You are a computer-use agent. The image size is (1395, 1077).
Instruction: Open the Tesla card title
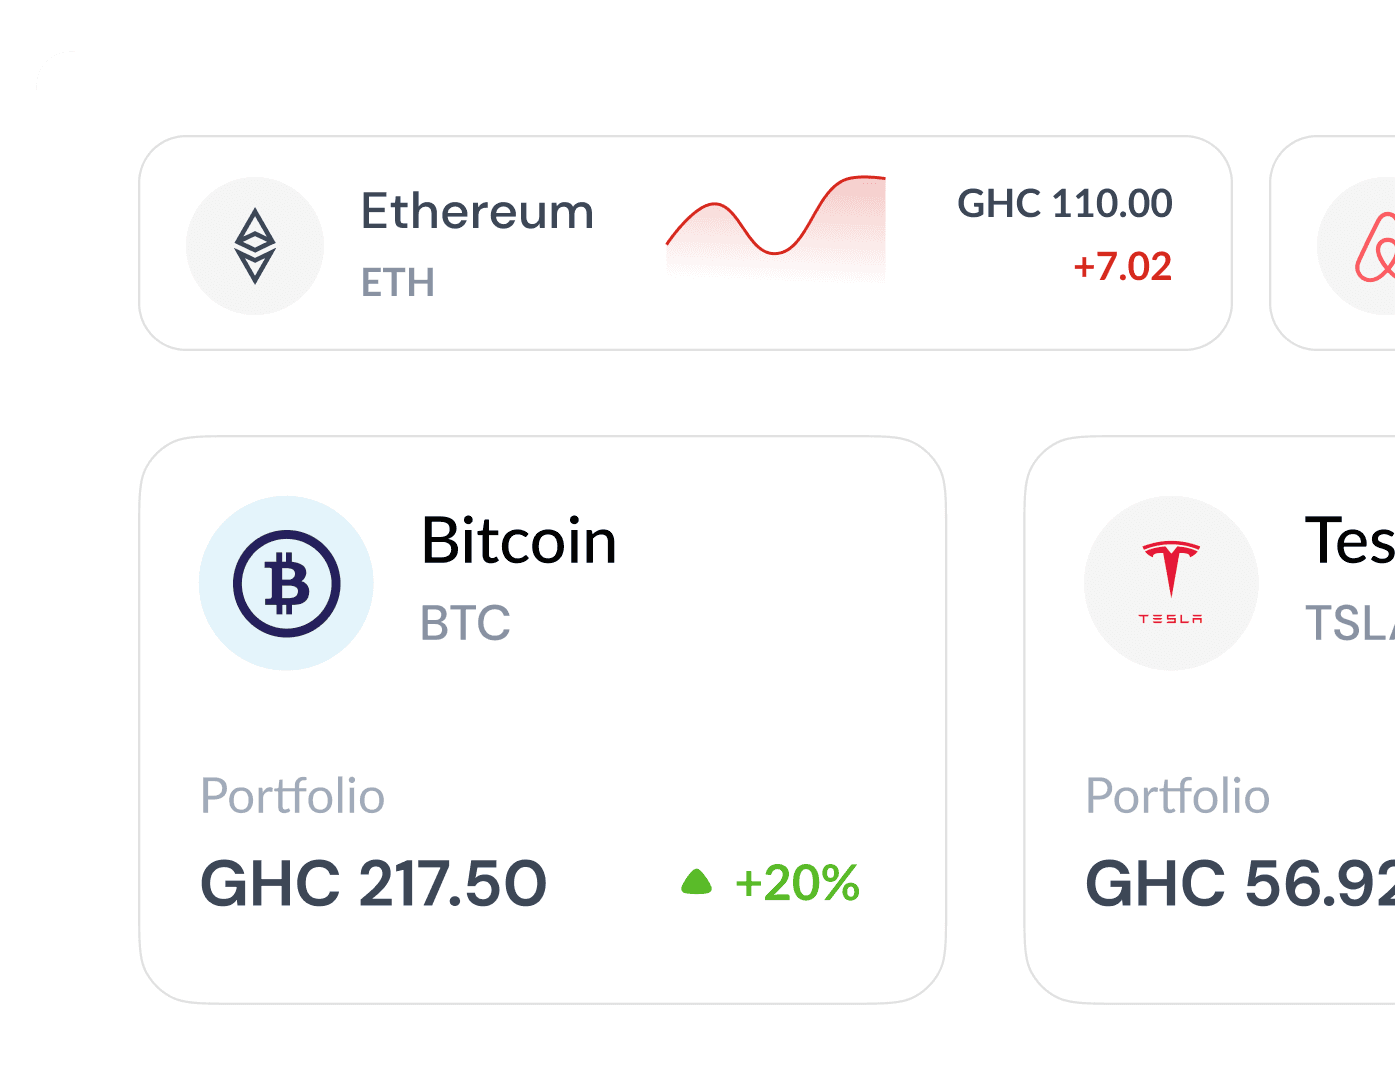click(x=1350, y=541)
